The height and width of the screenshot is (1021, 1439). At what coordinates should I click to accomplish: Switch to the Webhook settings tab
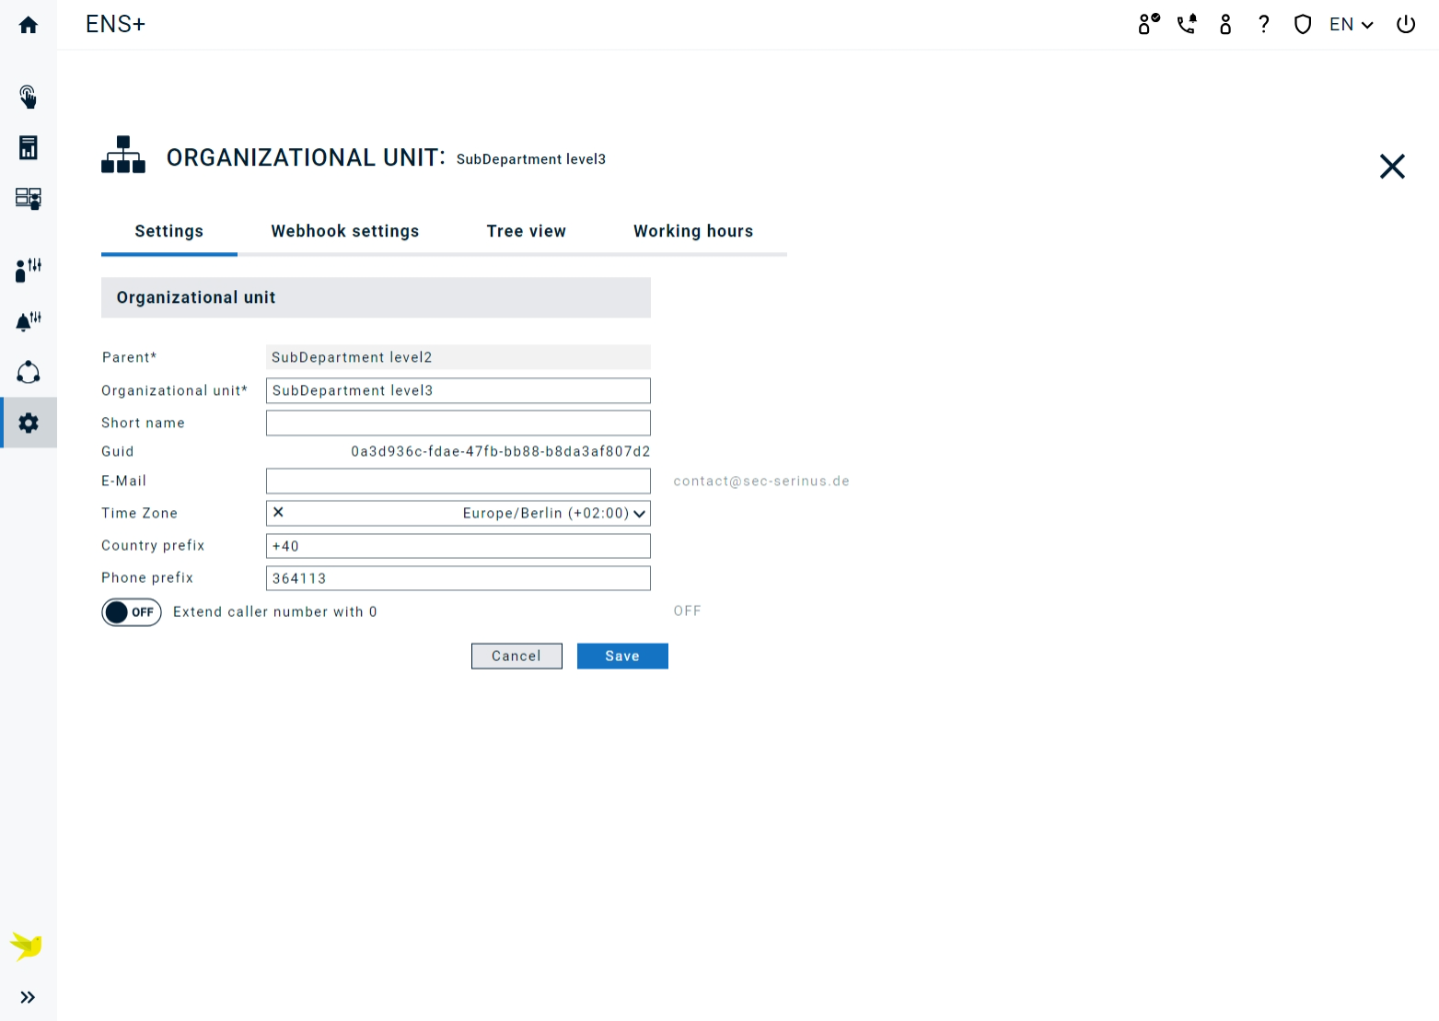[345, 231]
